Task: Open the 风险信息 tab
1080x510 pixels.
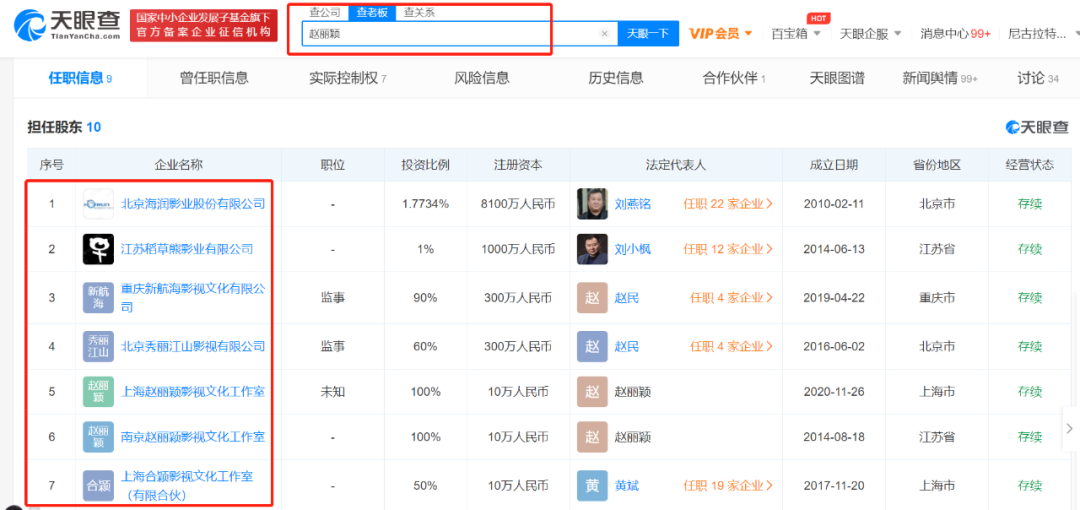Action: 481,78
